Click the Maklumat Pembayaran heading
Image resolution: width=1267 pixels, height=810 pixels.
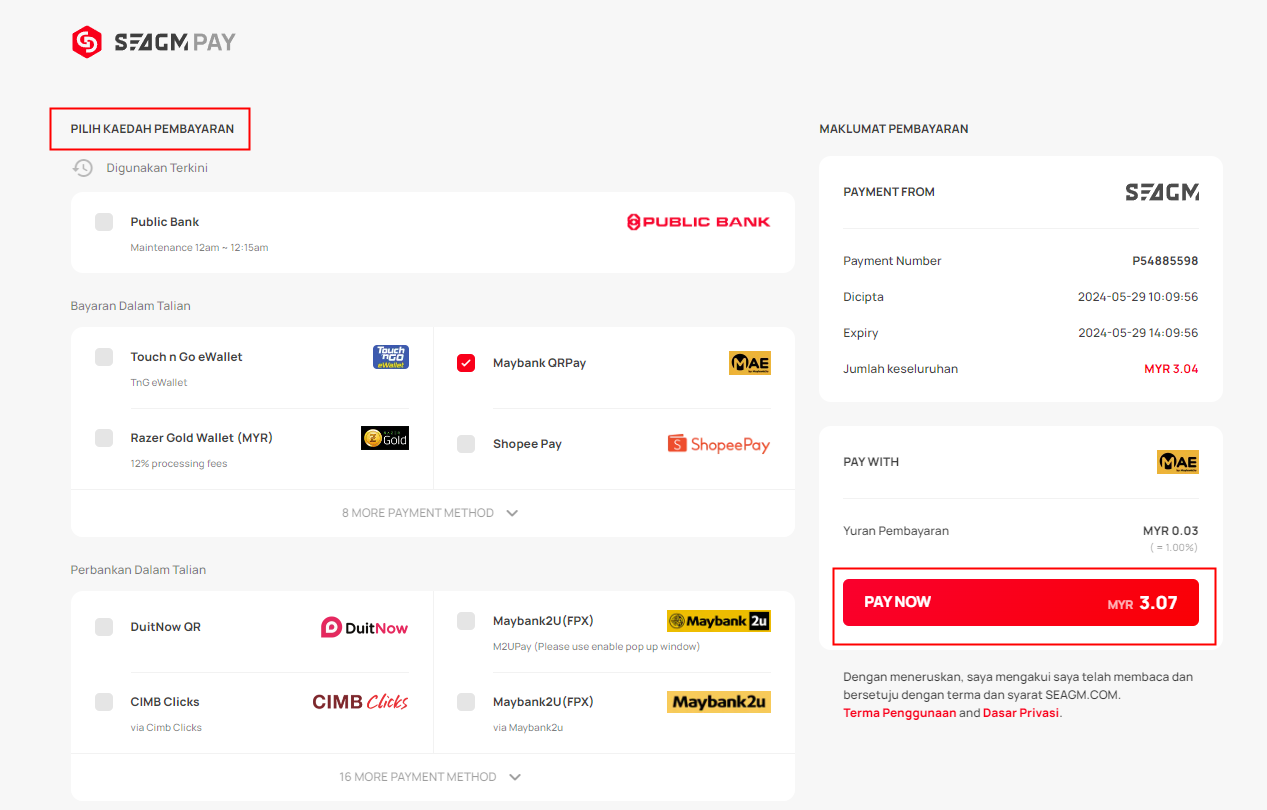tap(894, 129)
